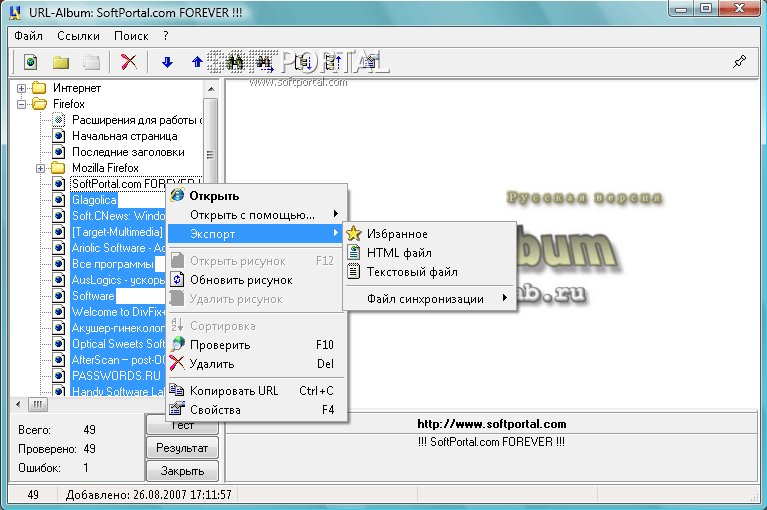Screen dimensions: 767x510
Task: Expand the Mozilla Firefox subfolder
Action: tap(41, 168)
